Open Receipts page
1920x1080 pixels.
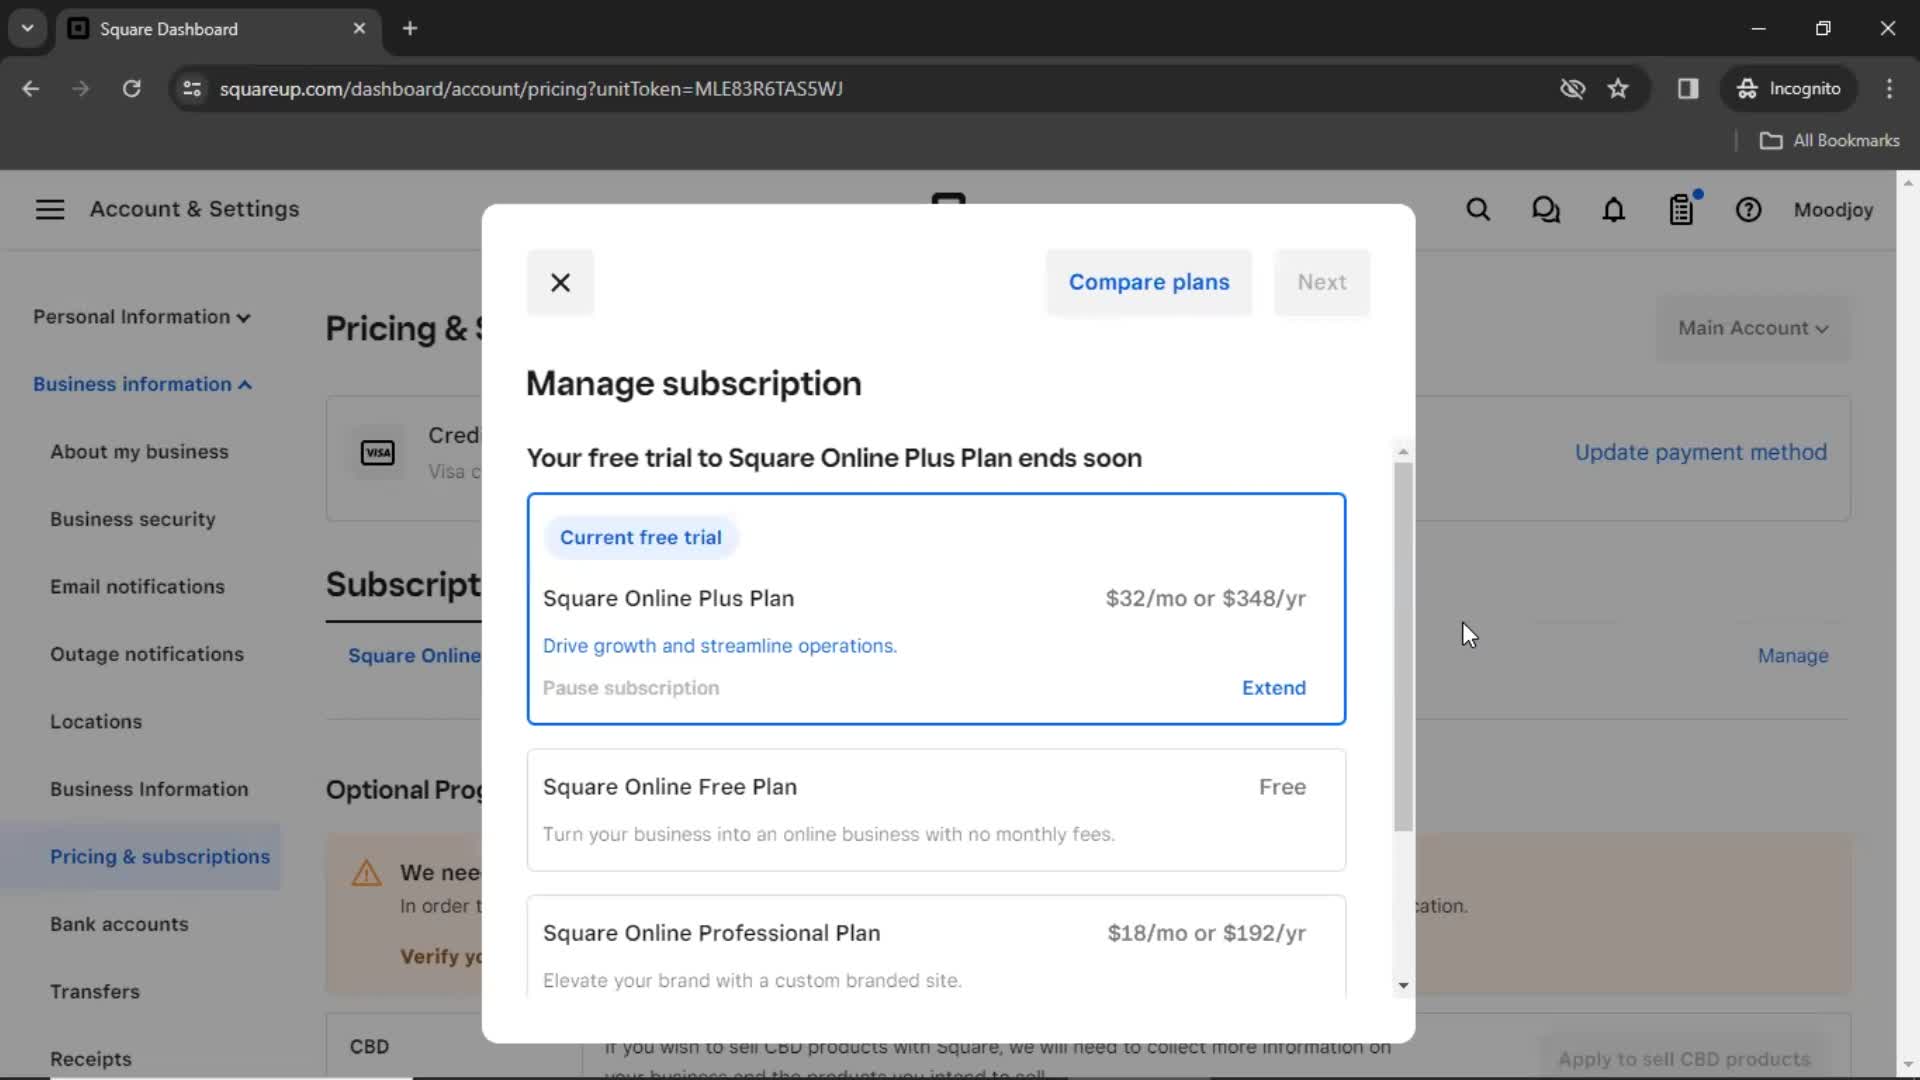91,1059
